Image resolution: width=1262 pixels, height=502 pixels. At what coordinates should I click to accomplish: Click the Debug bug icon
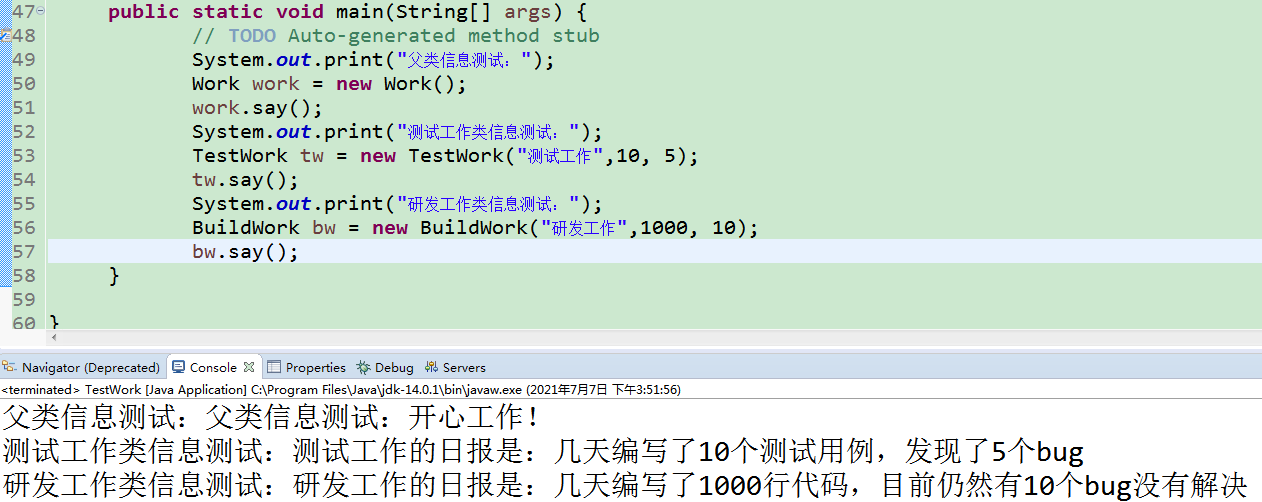click(x=363, y=367)
